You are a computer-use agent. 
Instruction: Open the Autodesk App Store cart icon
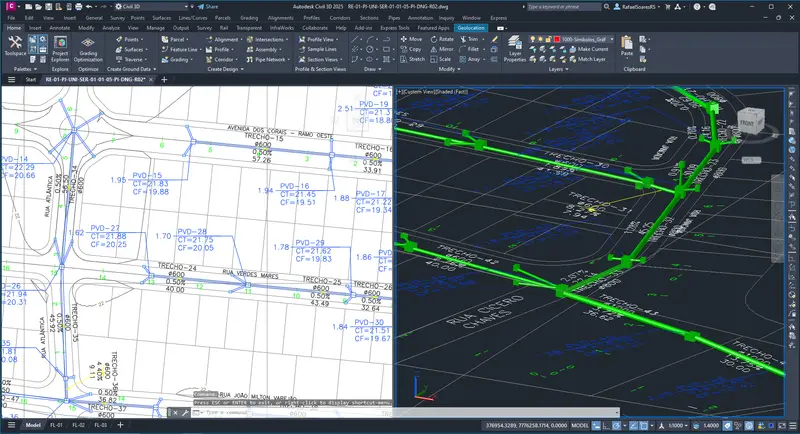tap(667, 7)
